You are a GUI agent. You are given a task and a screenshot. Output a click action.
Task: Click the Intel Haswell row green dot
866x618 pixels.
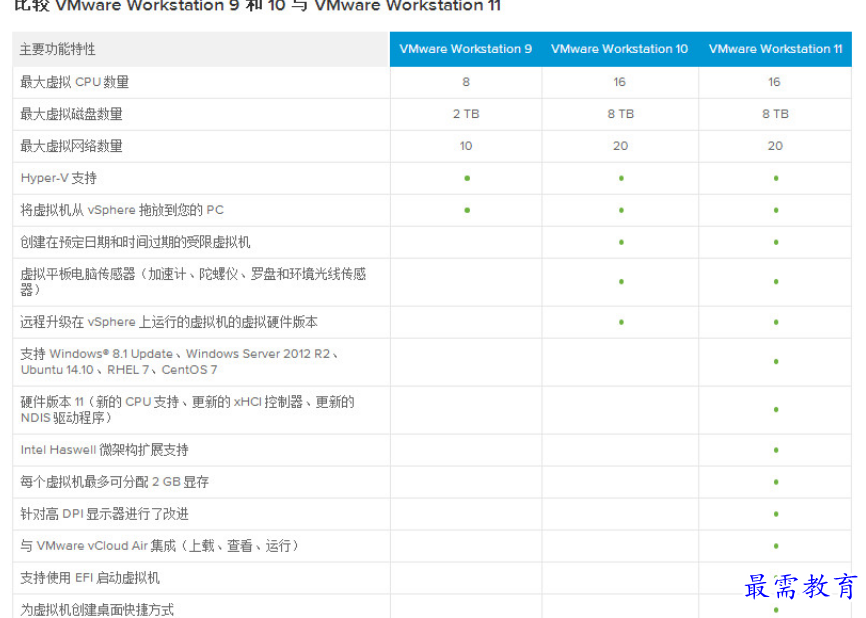[776, 450]
